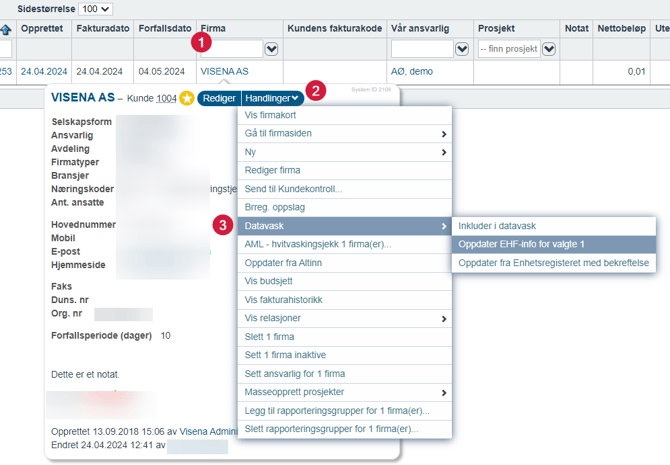
Task: Click the VISENA AS company link
Action: pos(224,72)
